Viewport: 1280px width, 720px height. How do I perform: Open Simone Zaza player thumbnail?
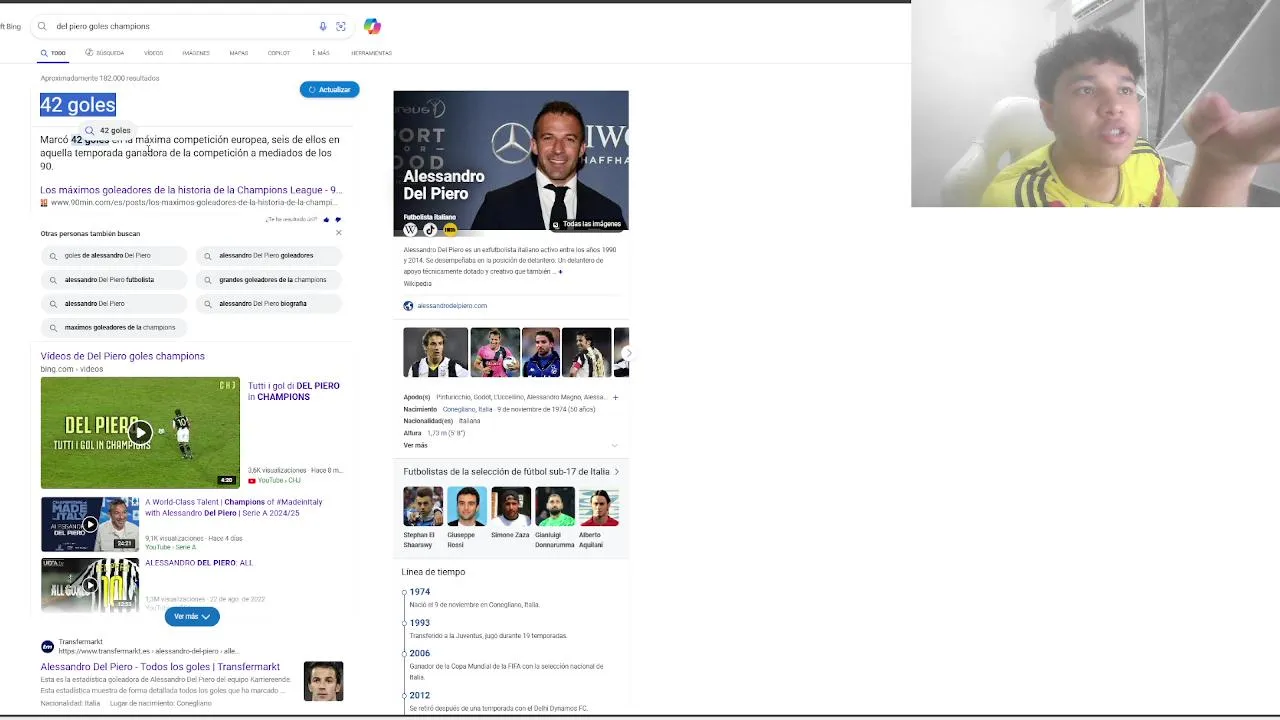tap(510, 507)
